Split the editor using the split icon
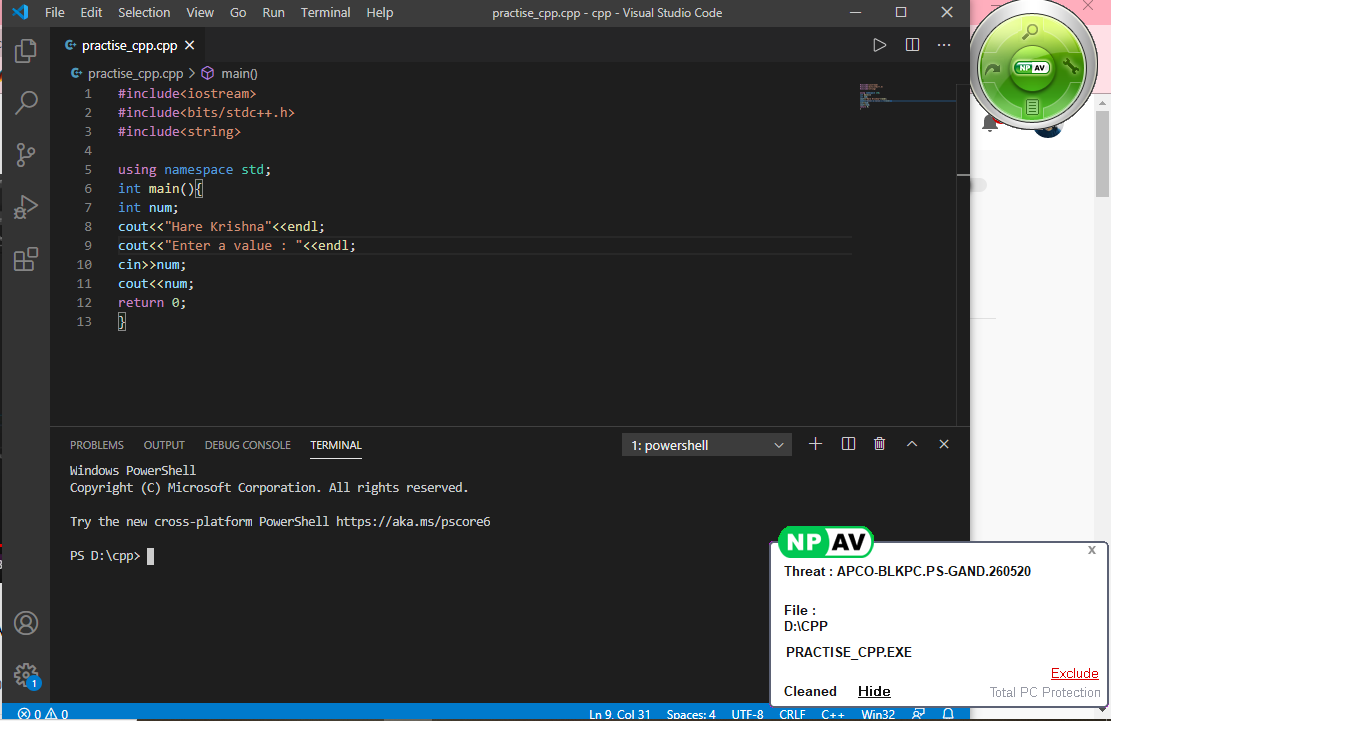Screen dimensions: 1366x730 tap(912, 44)
